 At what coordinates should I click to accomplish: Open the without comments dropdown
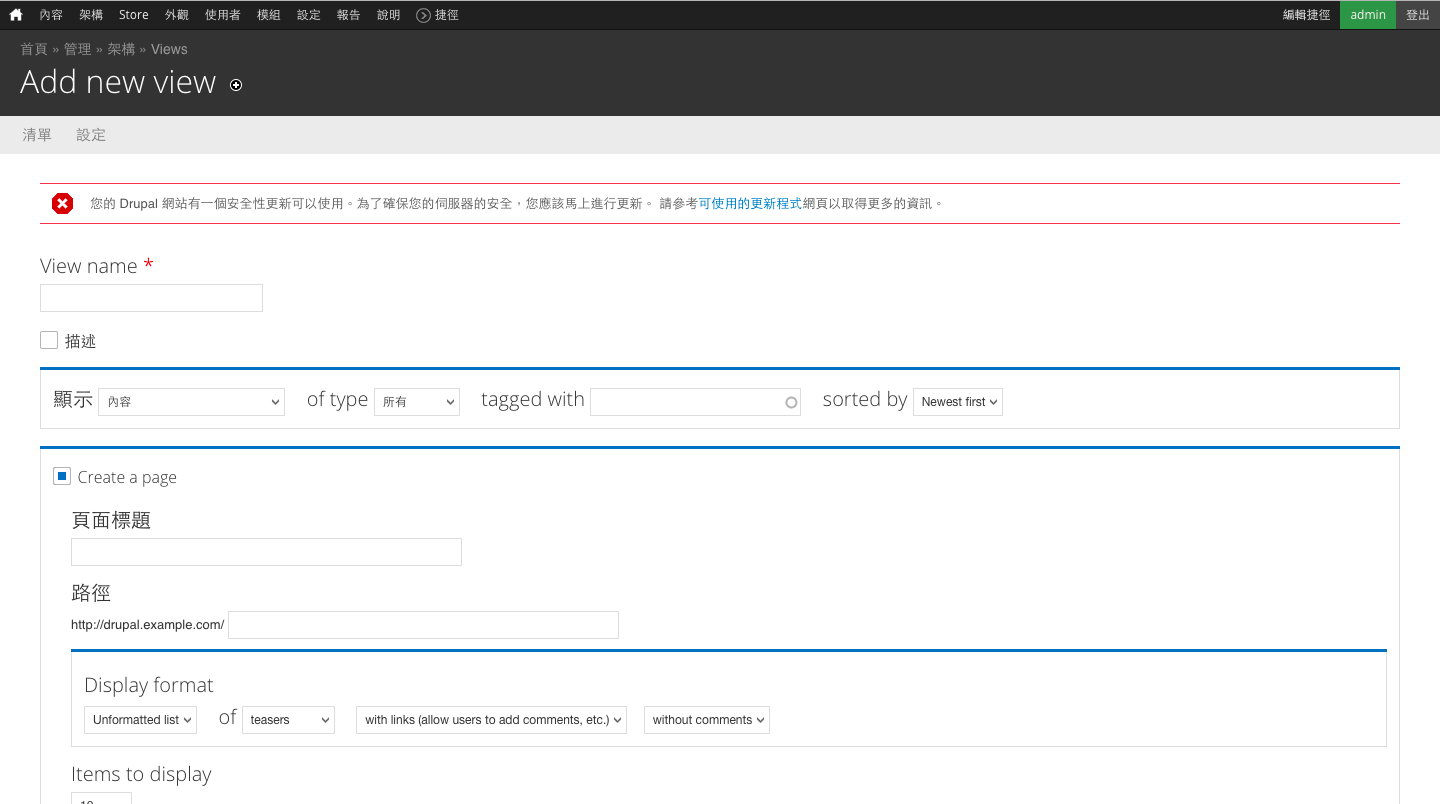pyautogui.click(x=707, y=720)
